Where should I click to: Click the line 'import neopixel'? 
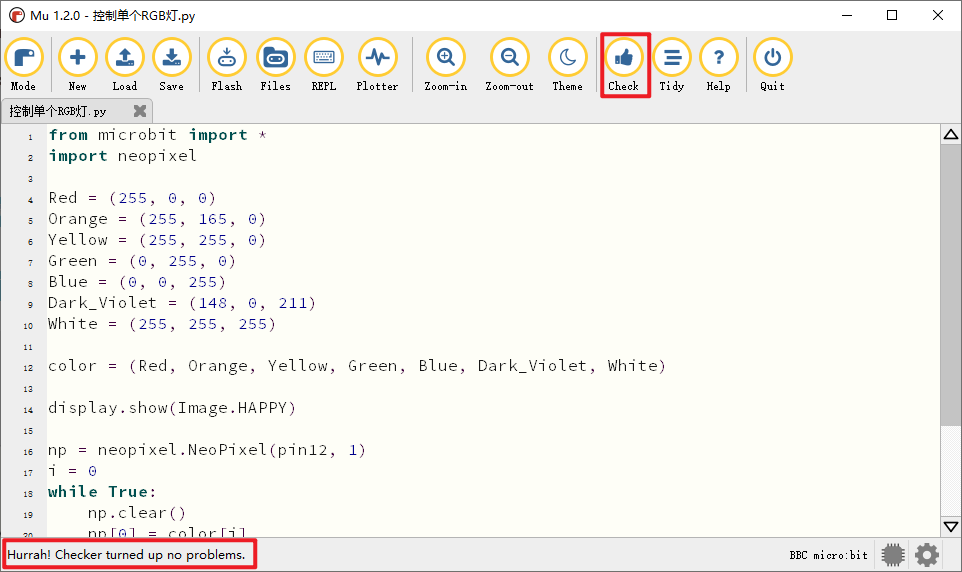123,156
